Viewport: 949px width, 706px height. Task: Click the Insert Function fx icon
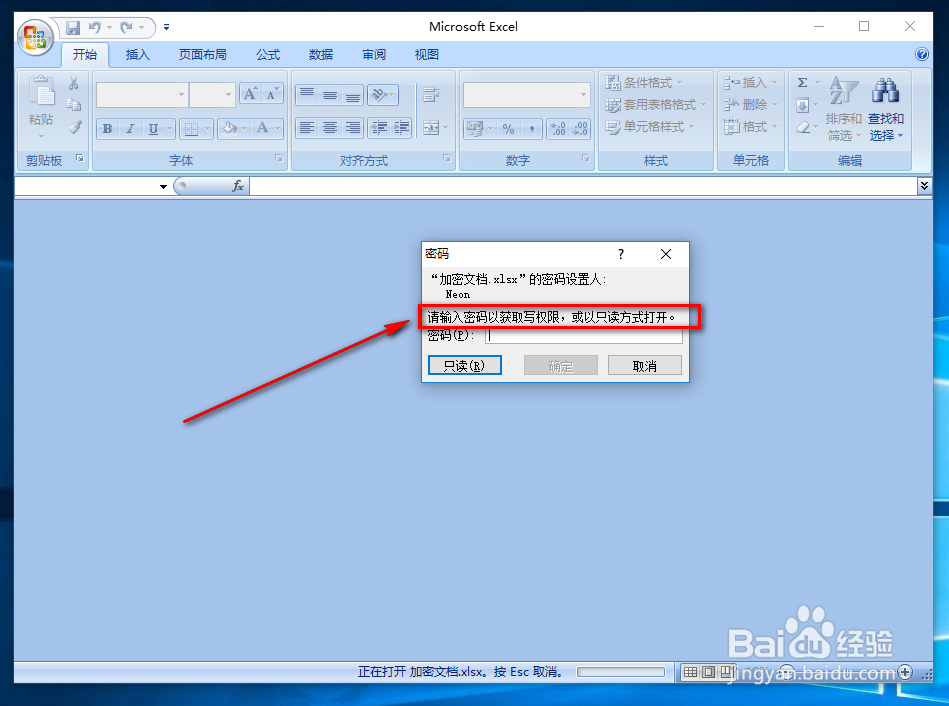pyautogui.click(x=238, y=186)
